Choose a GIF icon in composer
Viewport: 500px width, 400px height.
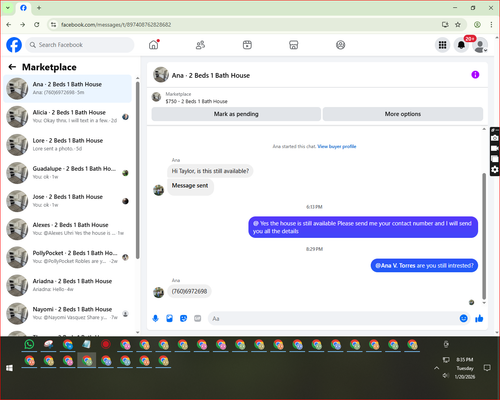(198, 318)
